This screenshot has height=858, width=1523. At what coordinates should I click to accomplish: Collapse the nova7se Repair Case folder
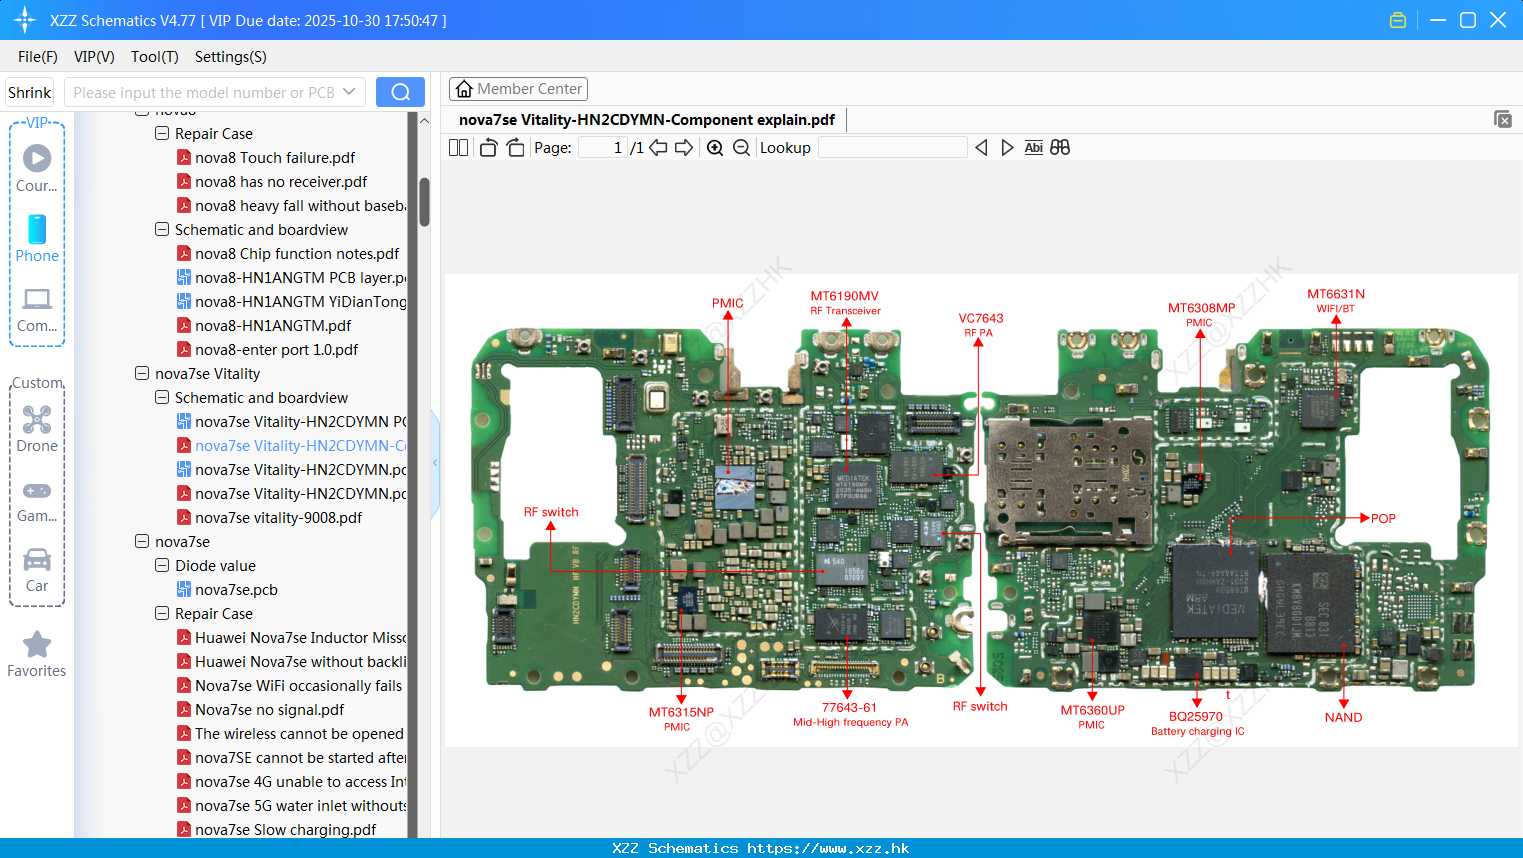pos(162,613)
